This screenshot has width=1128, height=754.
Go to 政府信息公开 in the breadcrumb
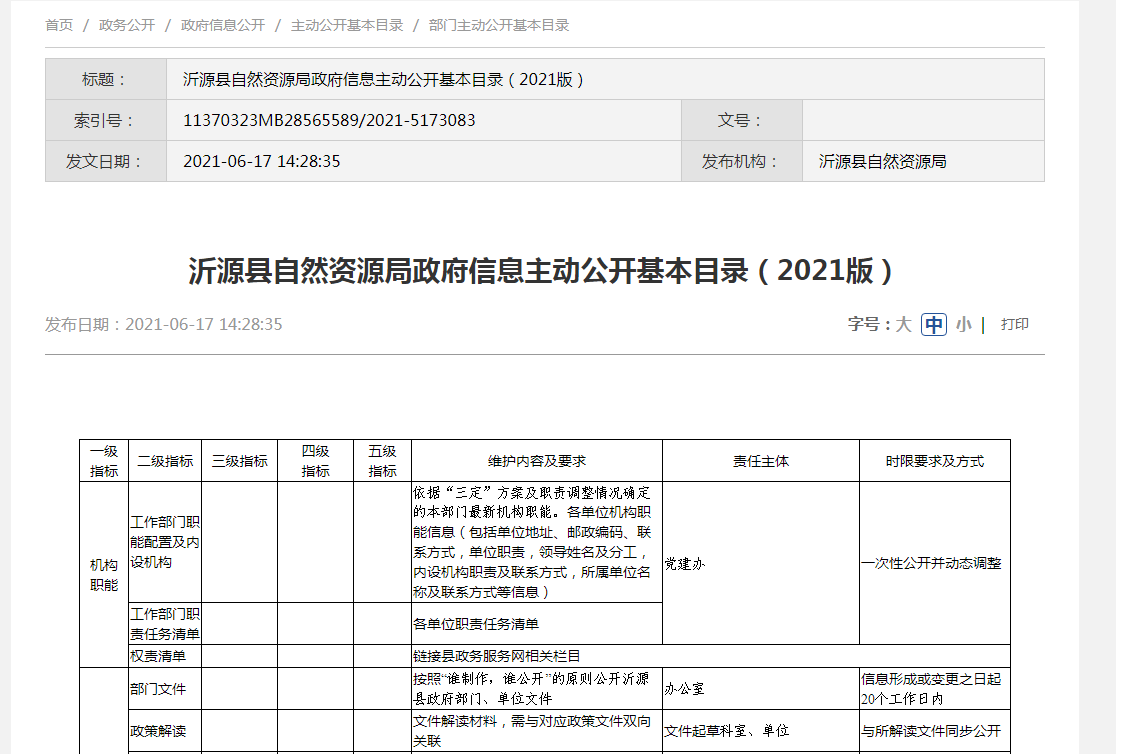[x=222, y=25]
